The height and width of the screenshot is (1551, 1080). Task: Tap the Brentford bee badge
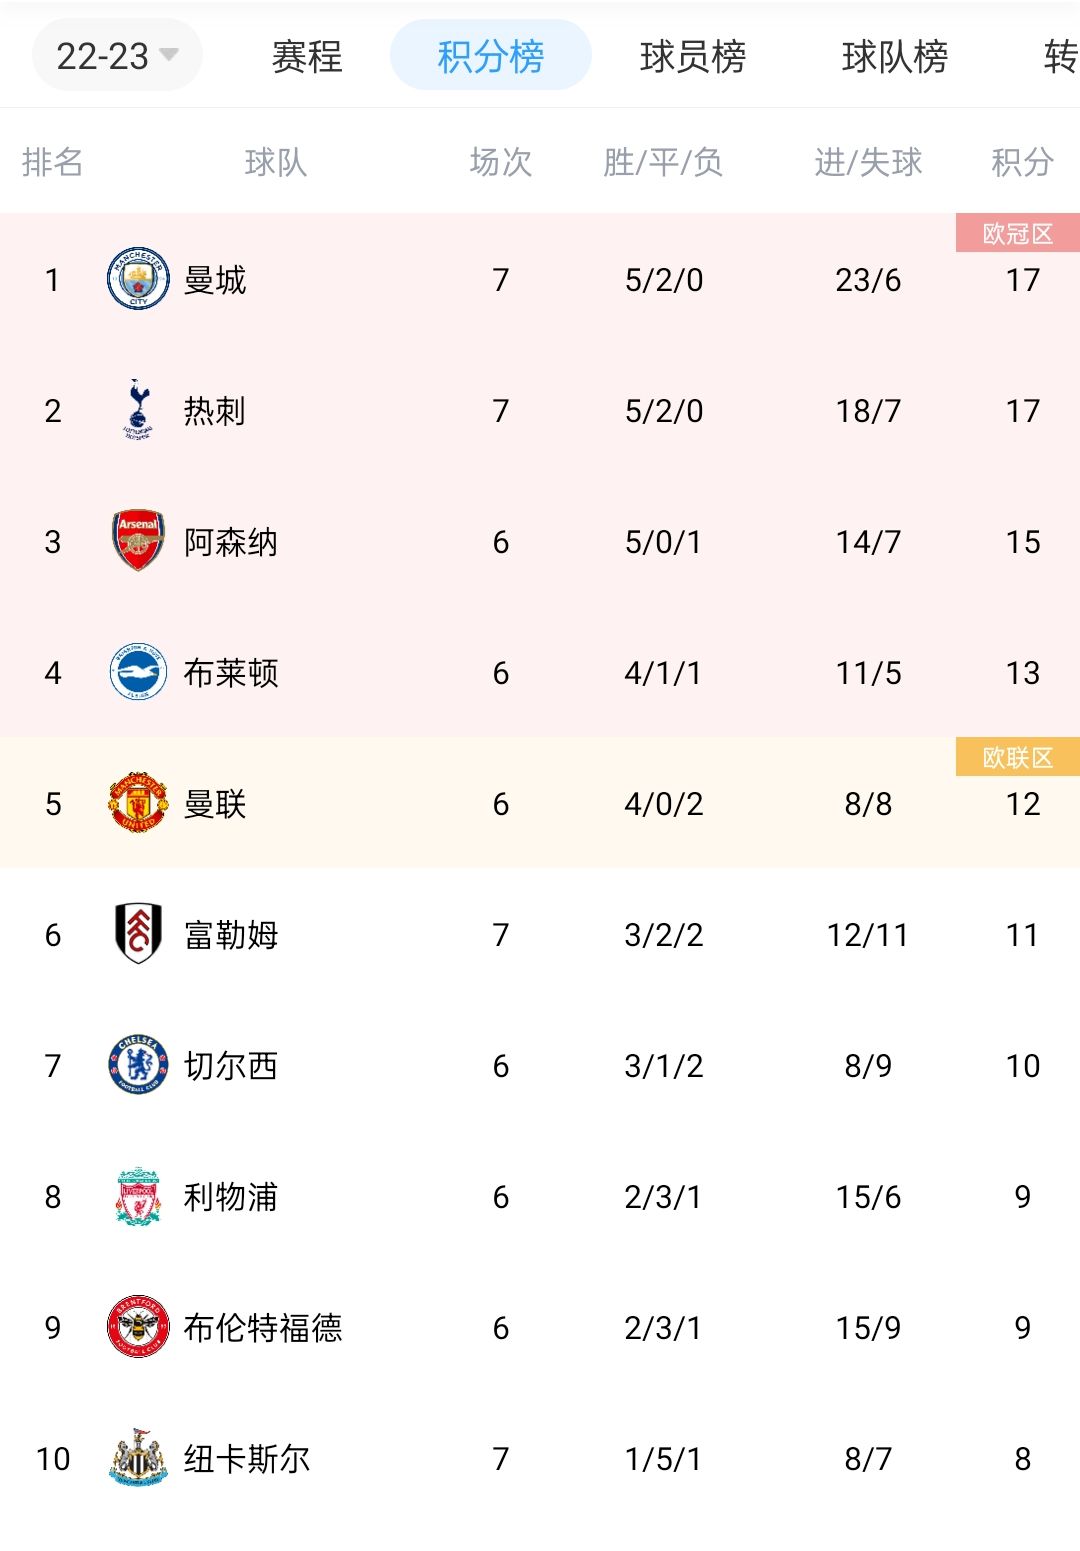click(x=138, y=1326)
